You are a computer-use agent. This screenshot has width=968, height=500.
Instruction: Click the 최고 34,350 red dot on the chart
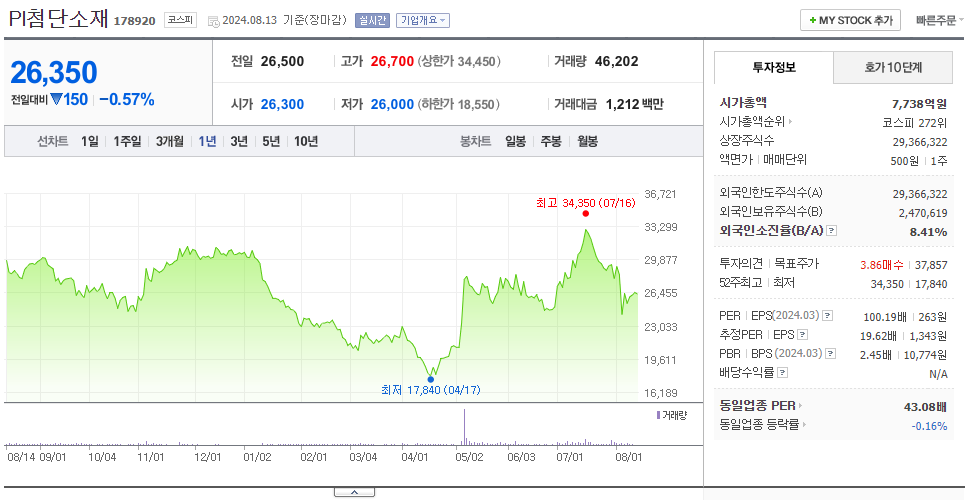[585, 214]
